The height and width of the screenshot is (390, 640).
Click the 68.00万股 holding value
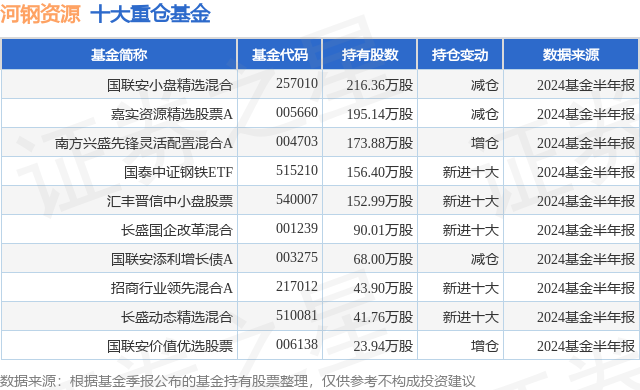point(383,259)
